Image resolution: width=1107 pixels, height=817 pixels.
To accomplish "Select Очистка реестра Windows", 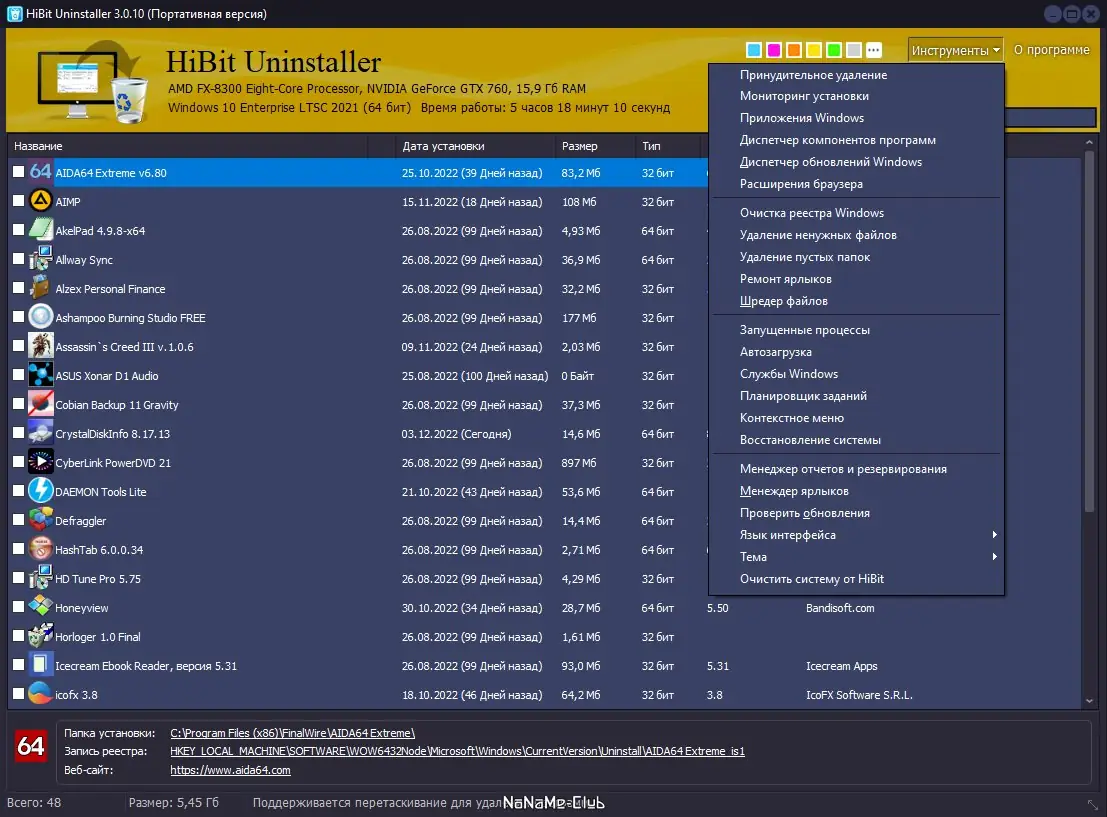I will (857, 213).
